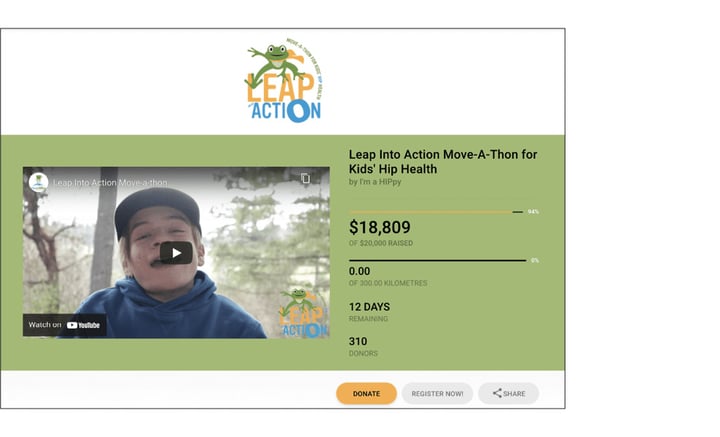Open the Leap Into Action Move-a-thon video title
The height and width of the screenshot is (437, 720).
point(110,183)
